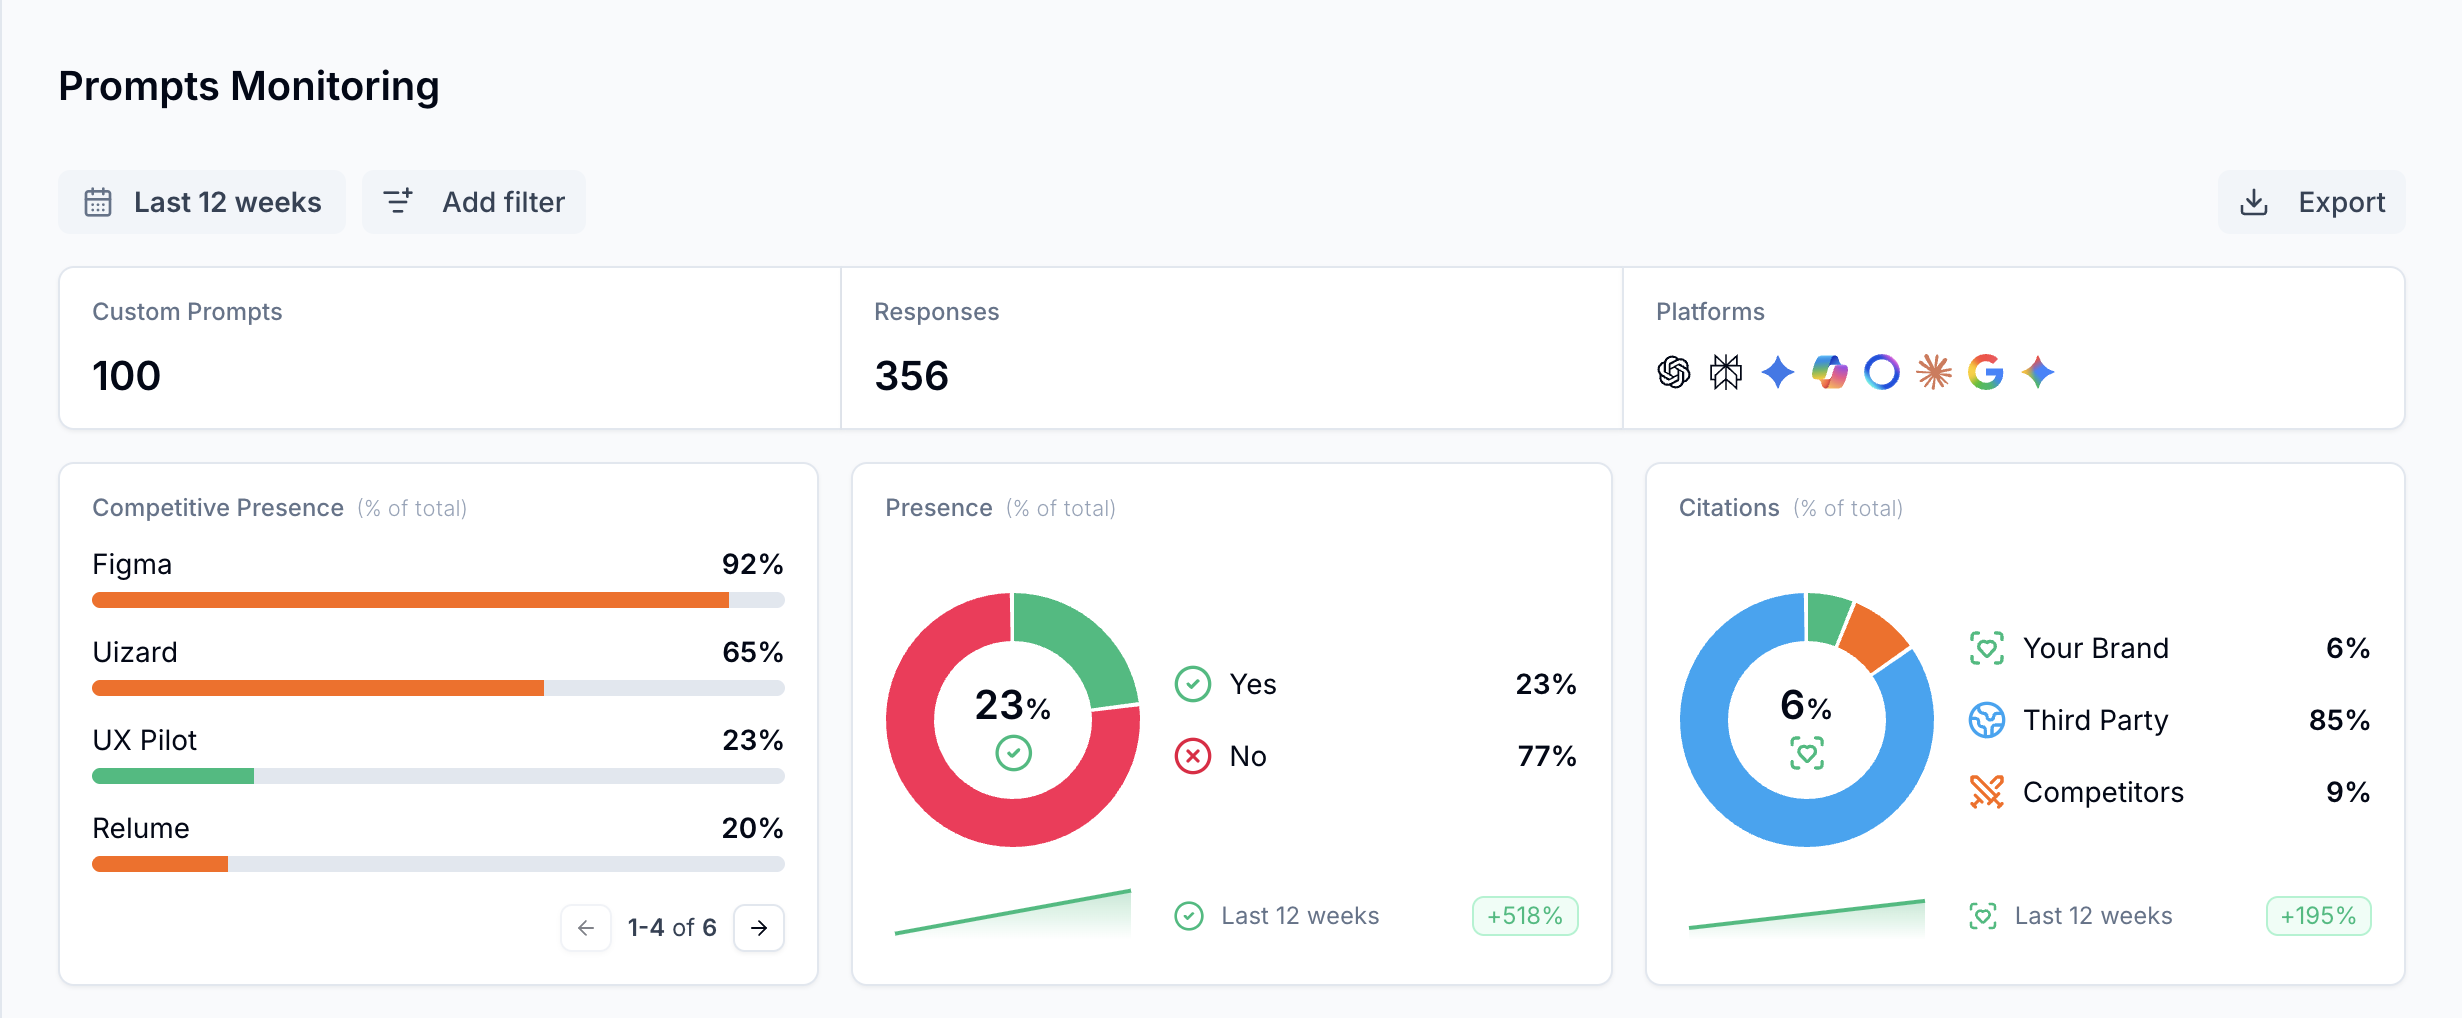Viewport: 2462px width, 1018px height.
Task: Select the Claude starburst platform icon
Action: (x=1933, y=373)
